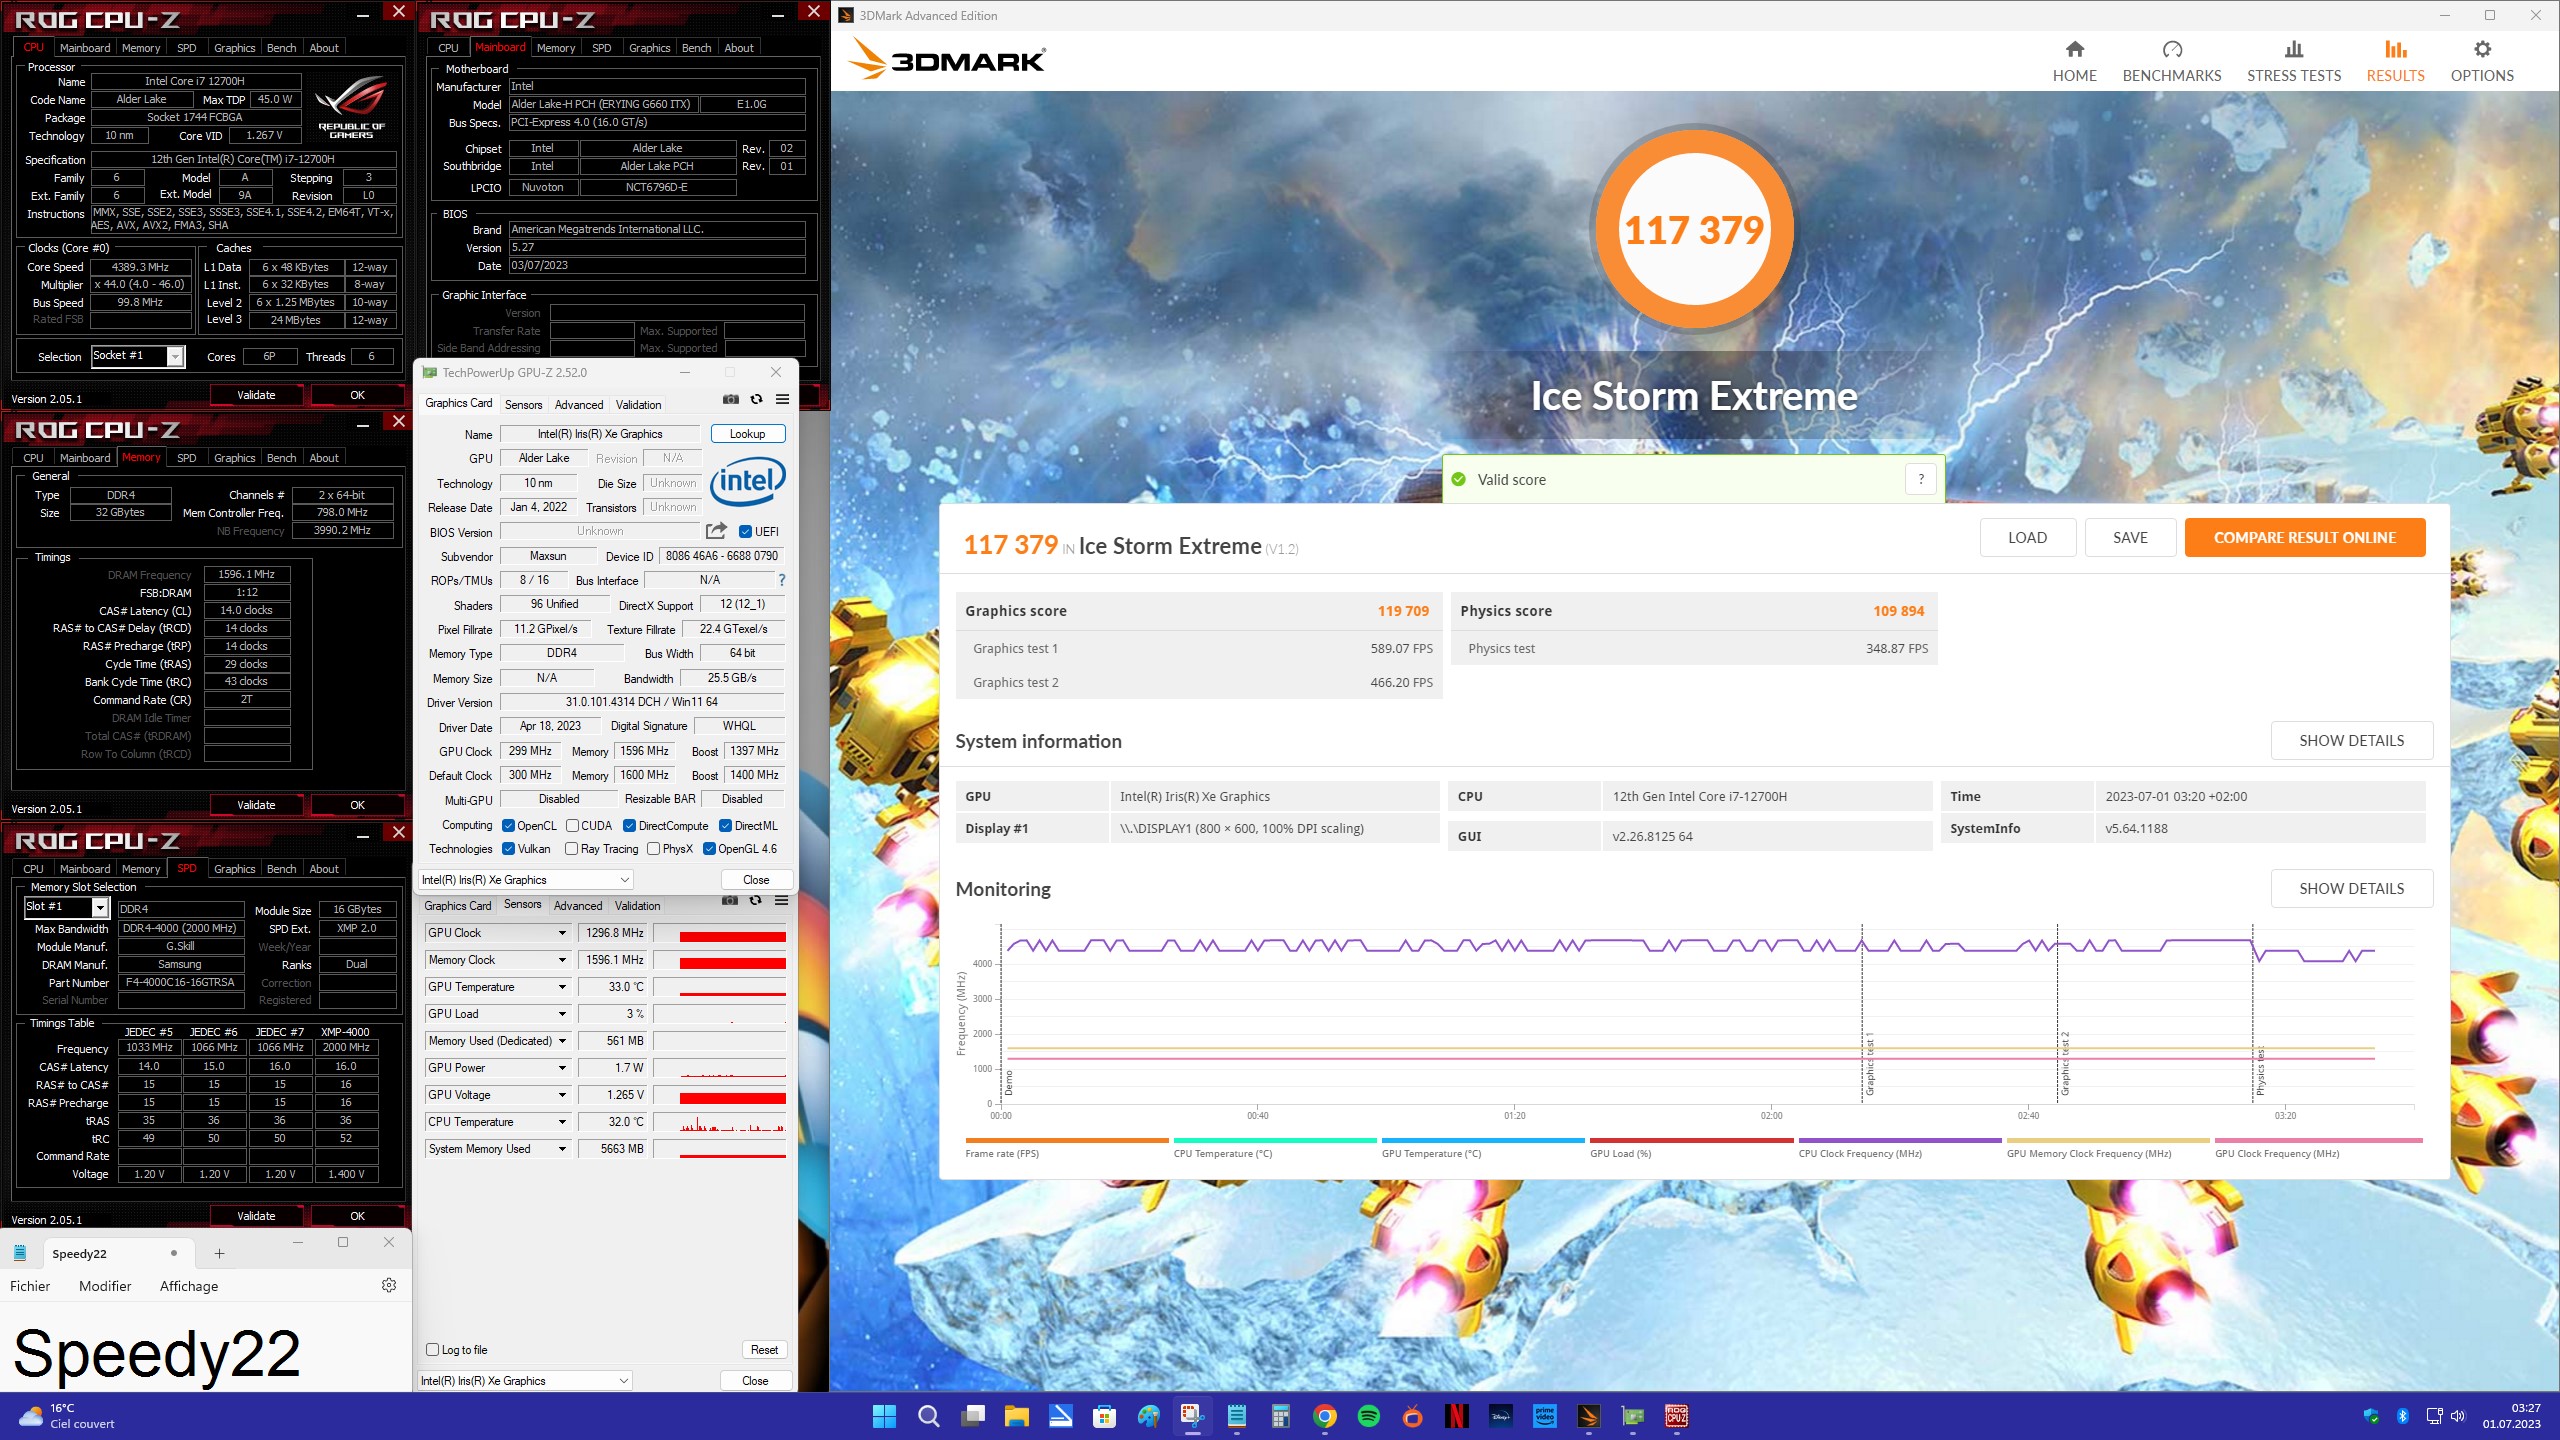
Task: Click the Bus Interface question mark in GPU-Z
Action: (x=781, y=580)
